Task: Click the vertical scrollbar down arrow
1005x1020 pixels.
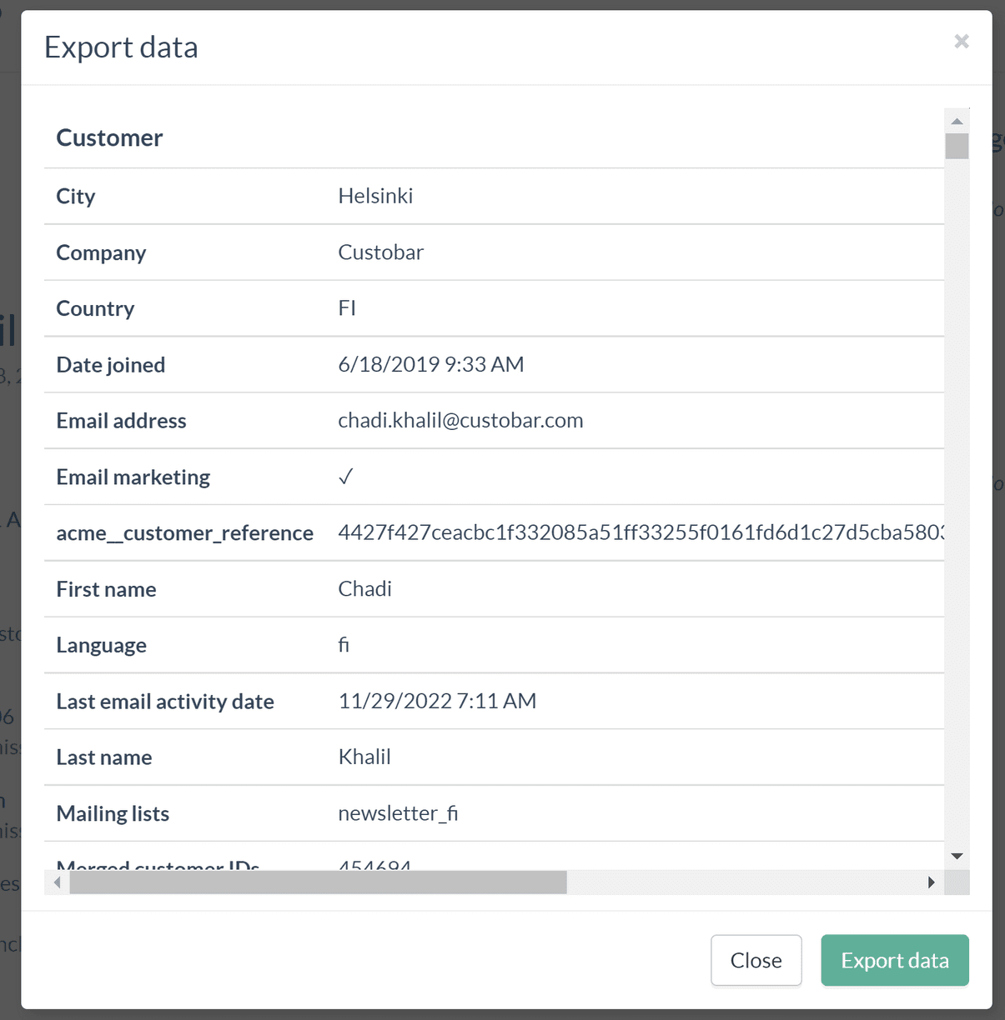Action: (956, 855)
